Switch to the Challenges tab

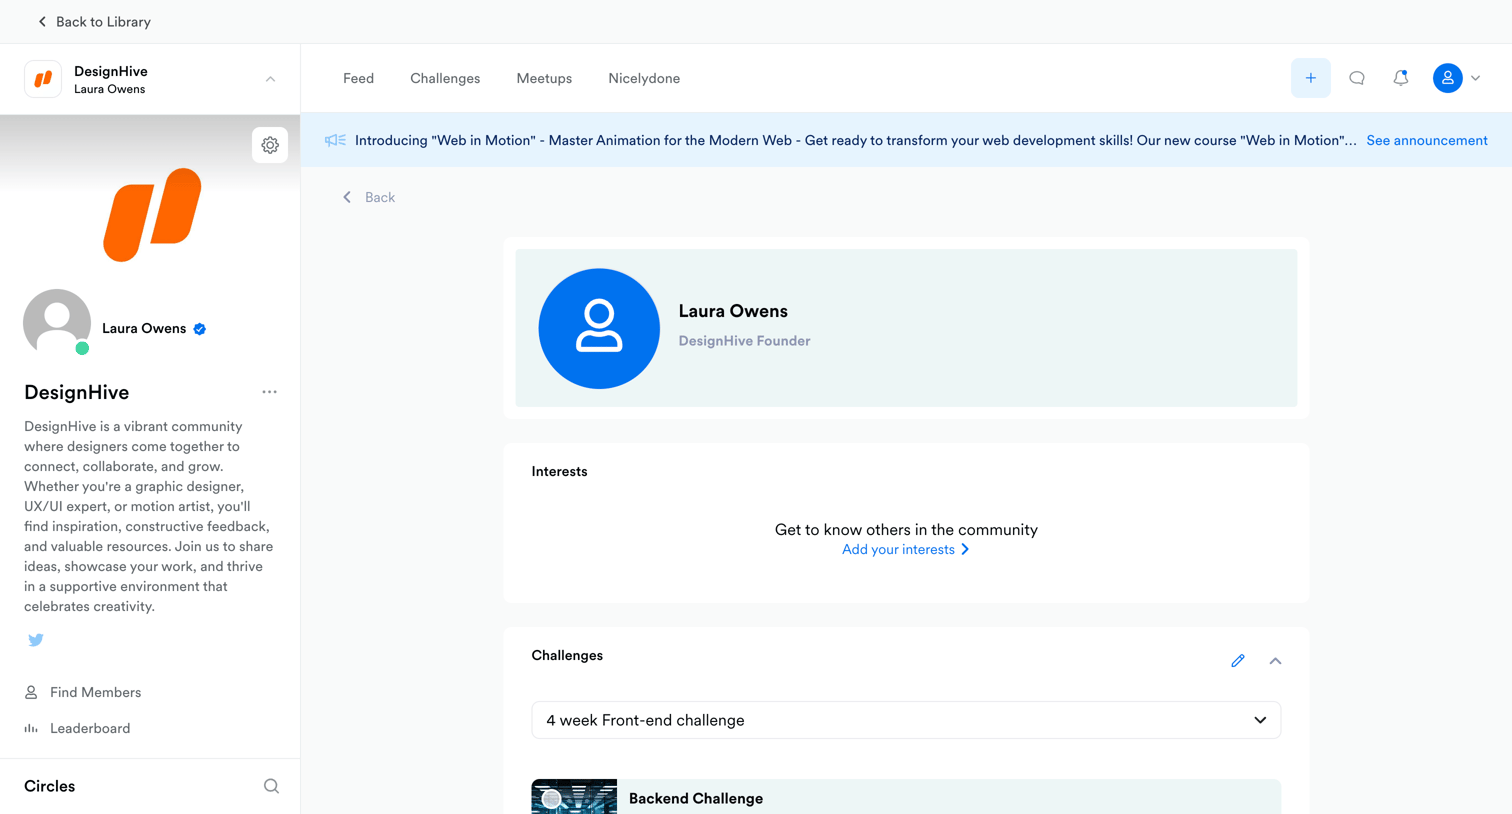[445, 78]
